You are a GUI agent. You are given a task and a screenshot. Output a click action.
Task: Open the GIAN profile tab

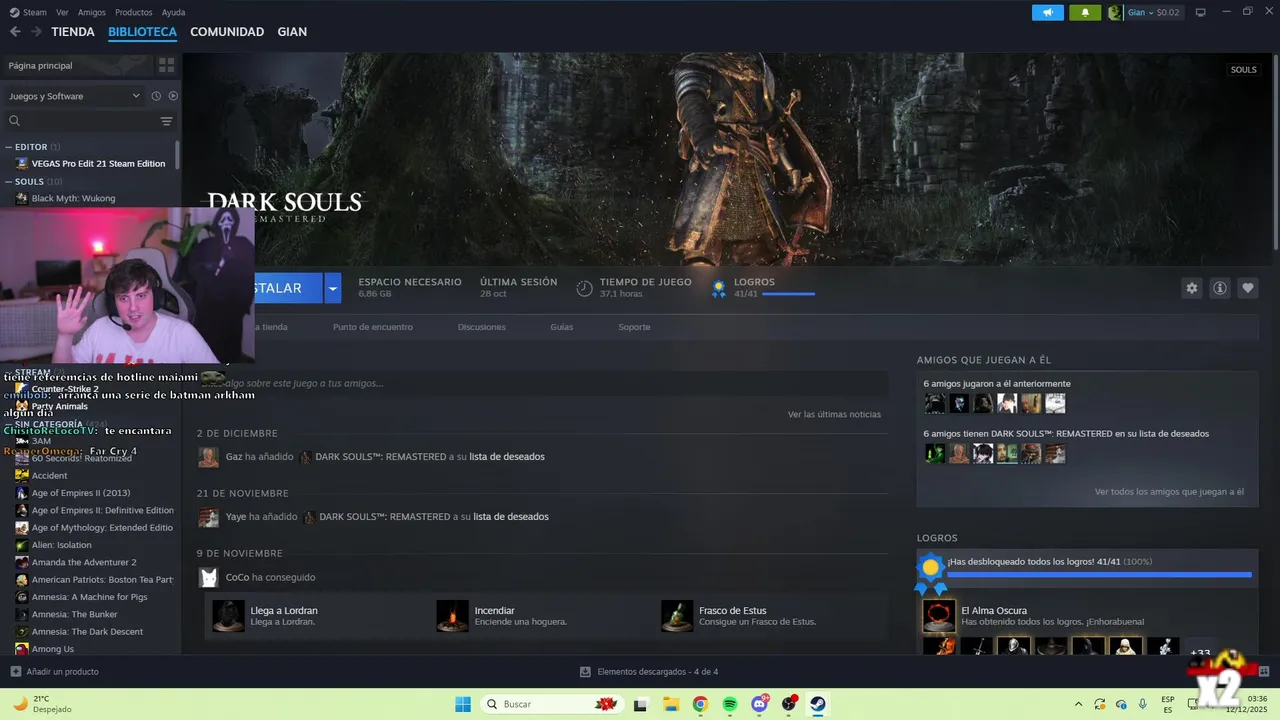(292, 32)
